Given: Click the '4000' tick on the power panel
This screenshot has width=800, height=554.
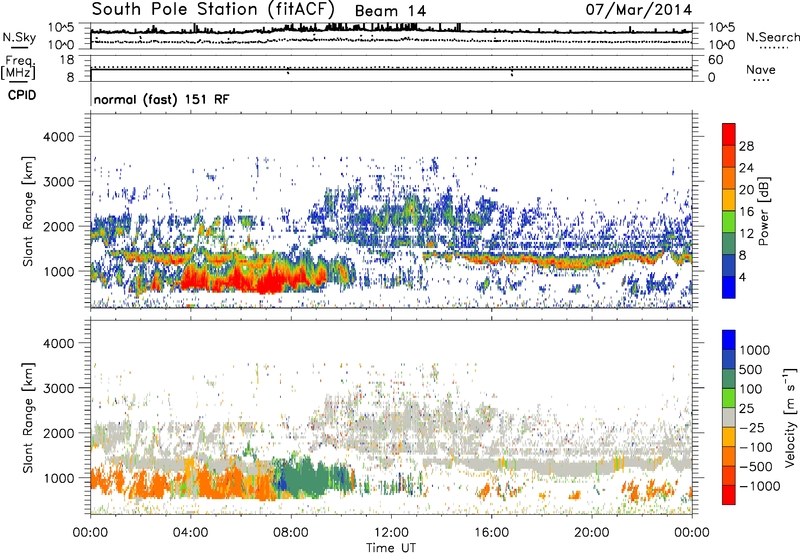Looking at the screenshot, I should click(x=58, y=137).
